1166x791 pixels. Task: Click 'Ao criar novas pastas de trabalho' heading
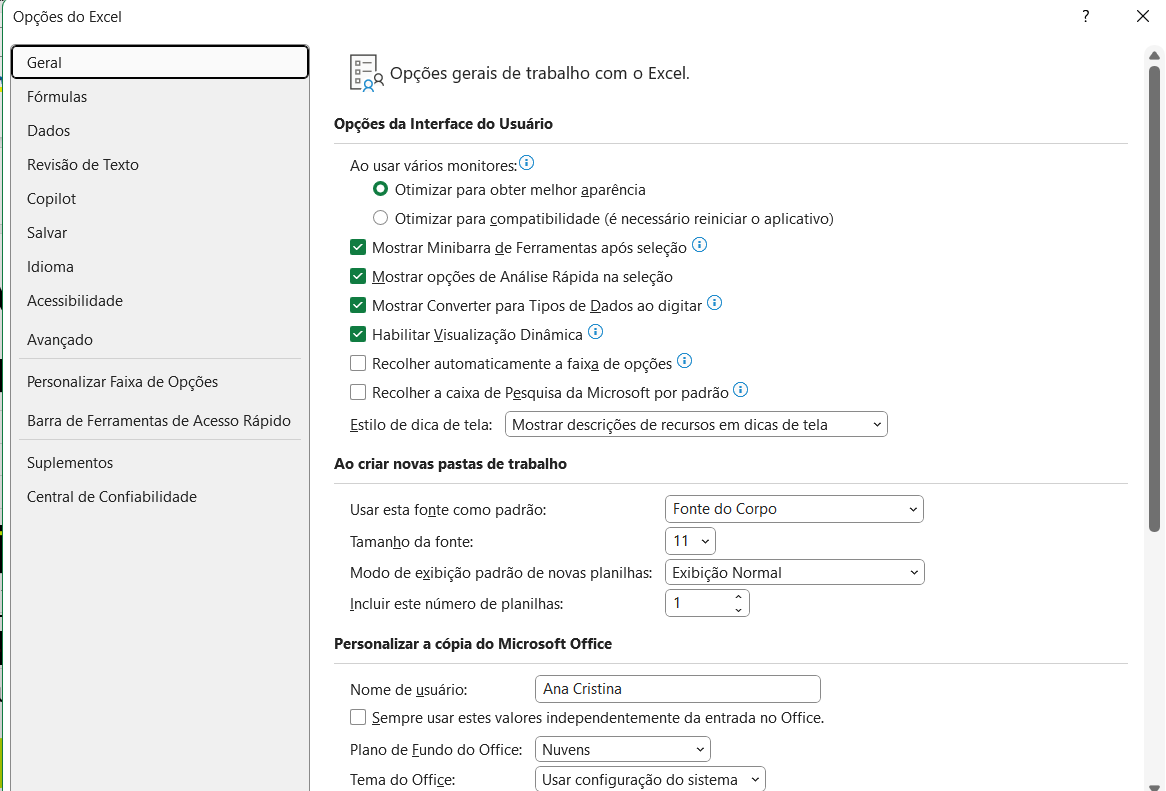pyautogui.click(x=451, y=464)
